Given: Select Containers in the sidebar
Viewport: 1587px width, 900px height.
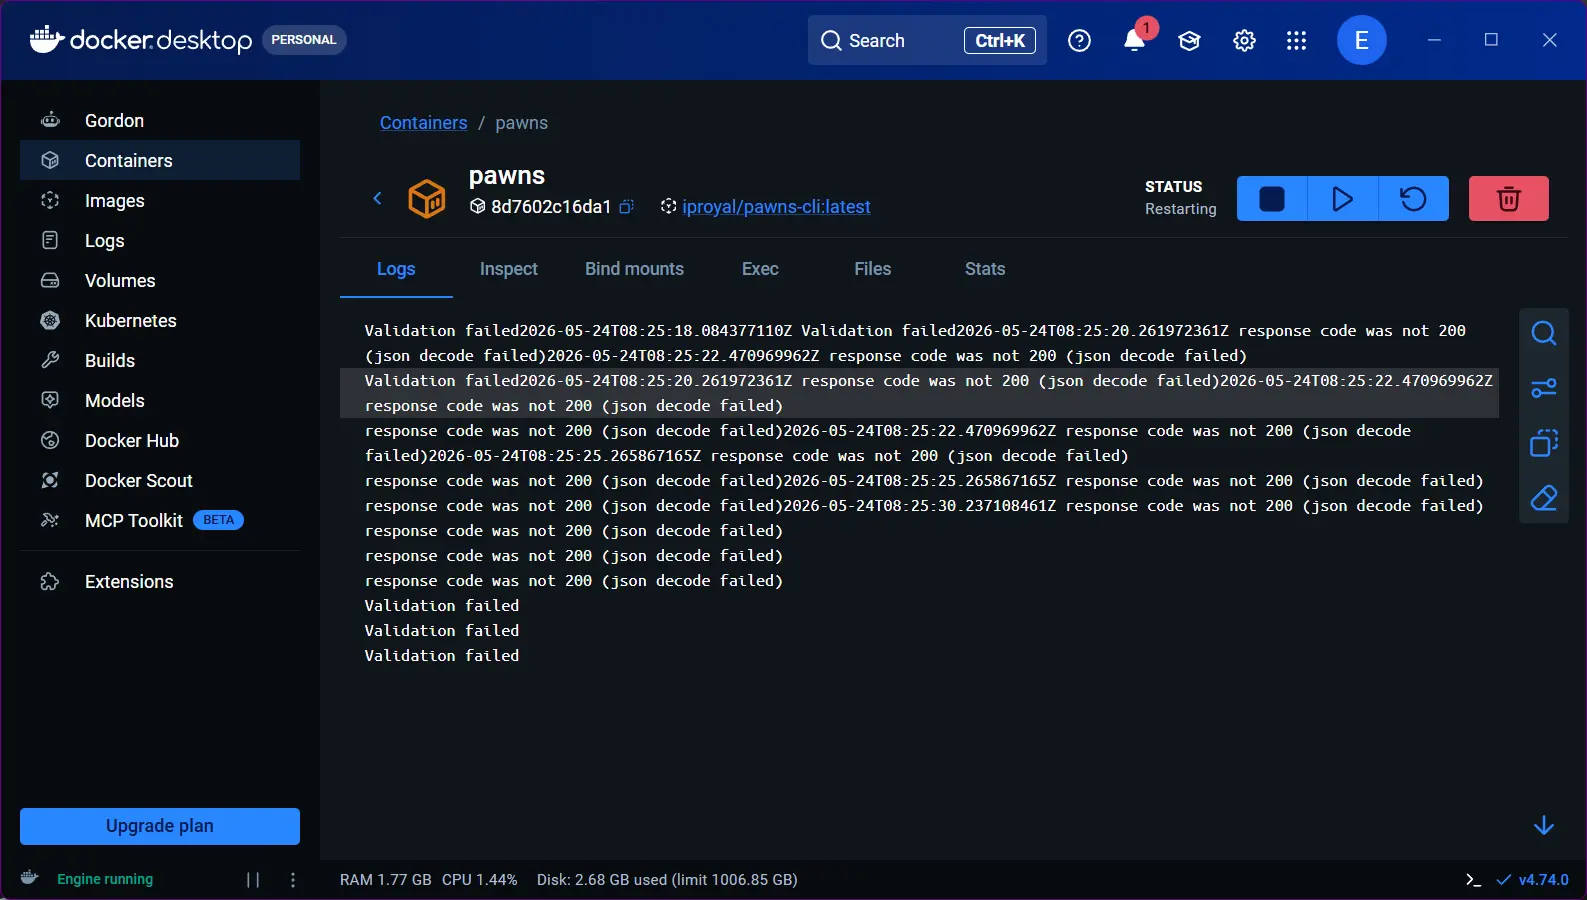Looking at the screenshot, I should 160,160.
